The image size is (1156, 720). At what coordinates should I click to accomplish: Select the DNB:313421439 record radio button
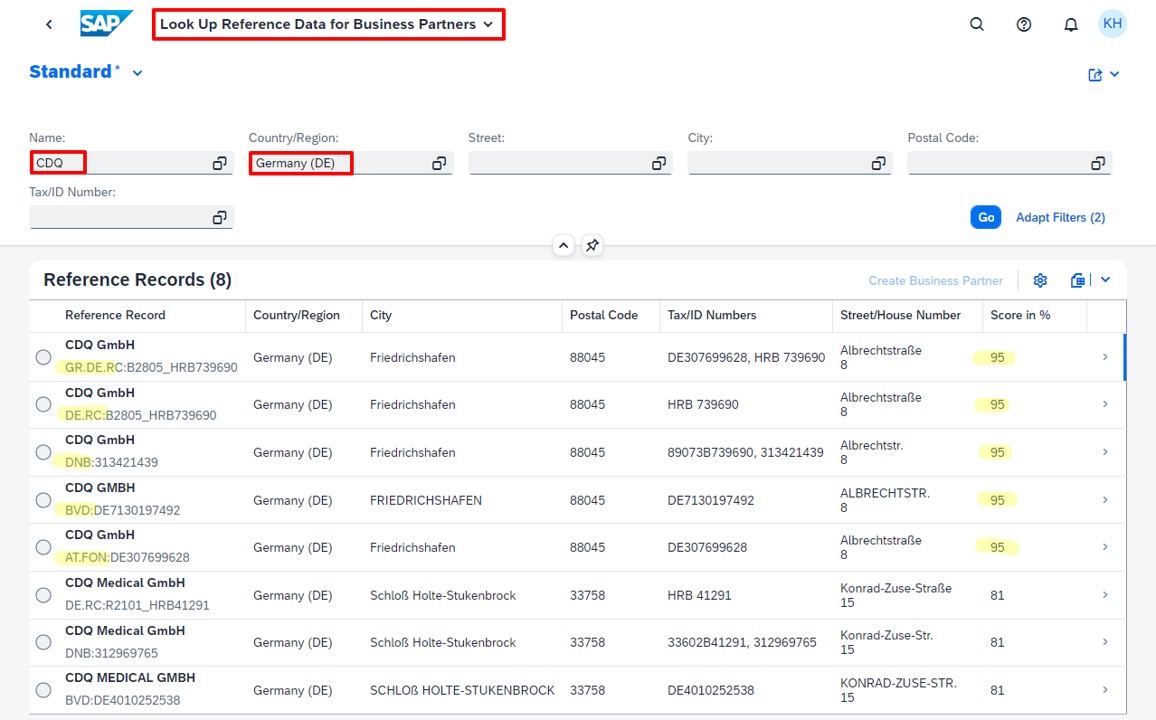43,452
